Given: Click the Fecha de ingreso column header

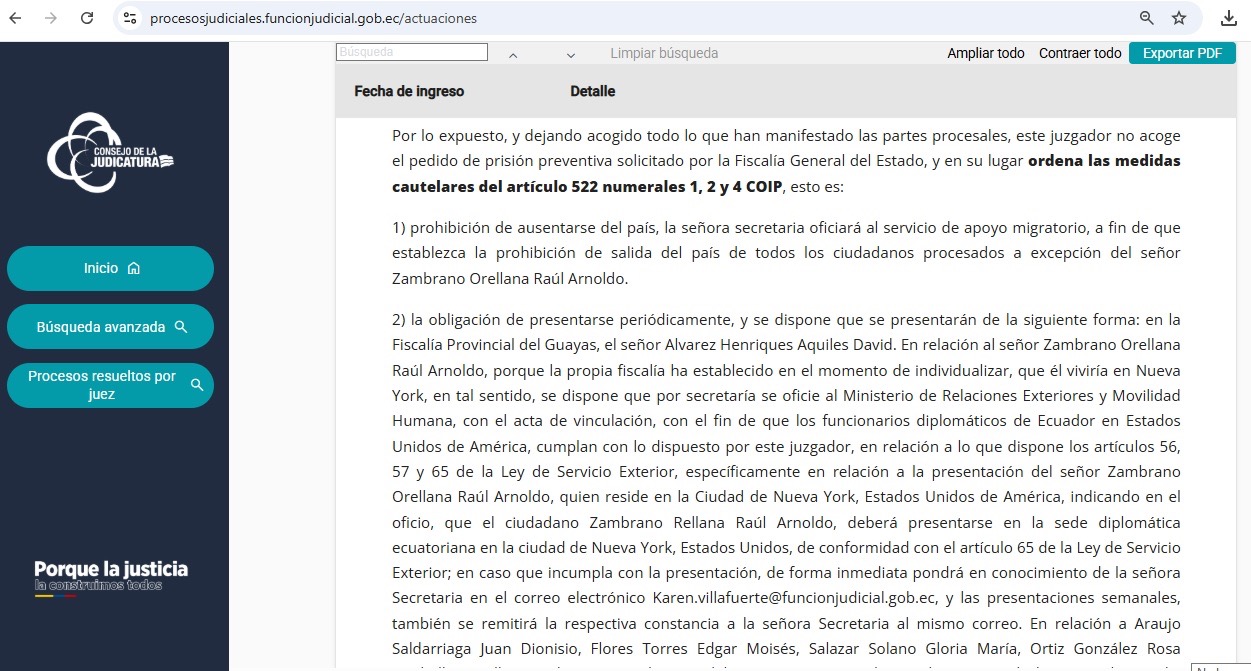Looking at the screenshot, I should tap(409, 91).
